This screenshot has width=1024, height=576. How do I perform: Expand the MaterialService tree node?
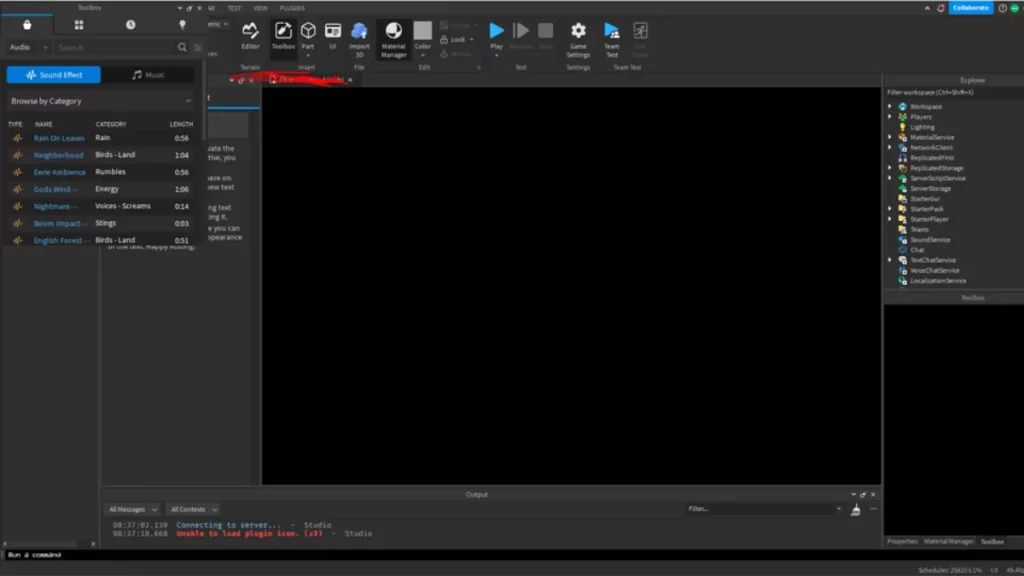(x=889, y=137)
